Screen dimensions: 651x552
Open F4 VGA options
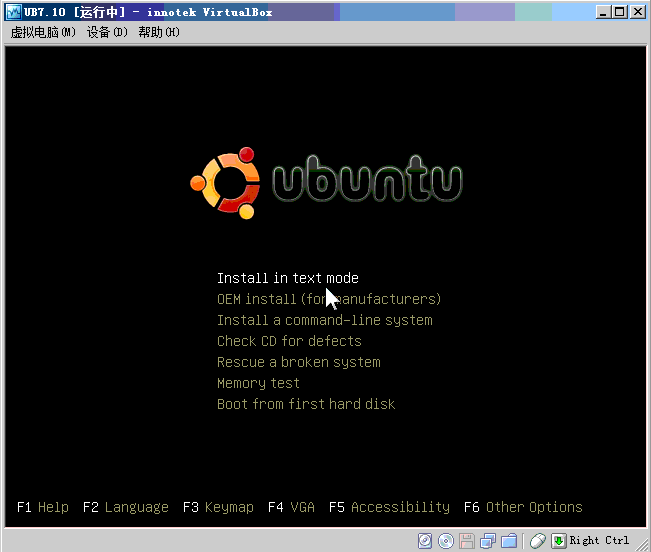point(291,507)
